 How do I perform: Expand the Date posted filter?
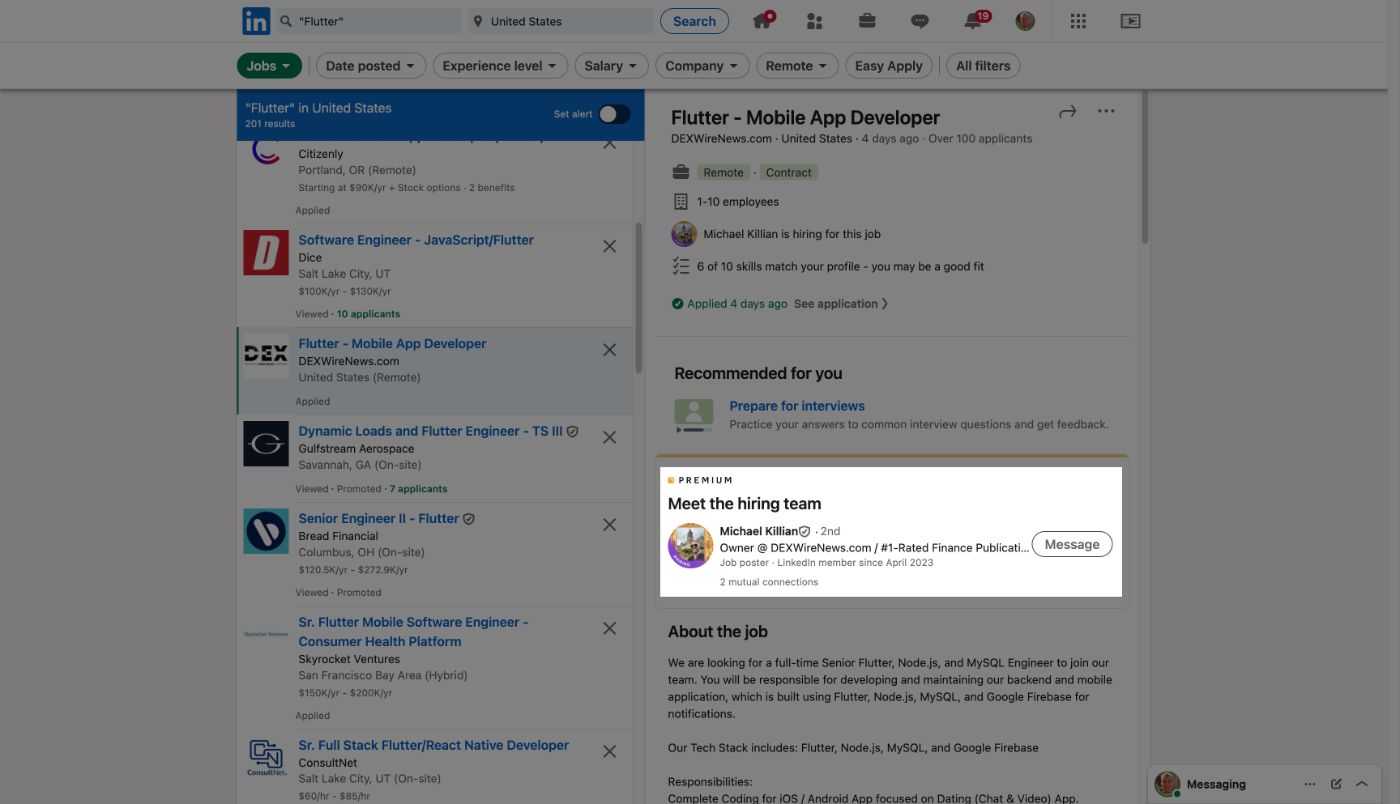[x=370, y=66]
